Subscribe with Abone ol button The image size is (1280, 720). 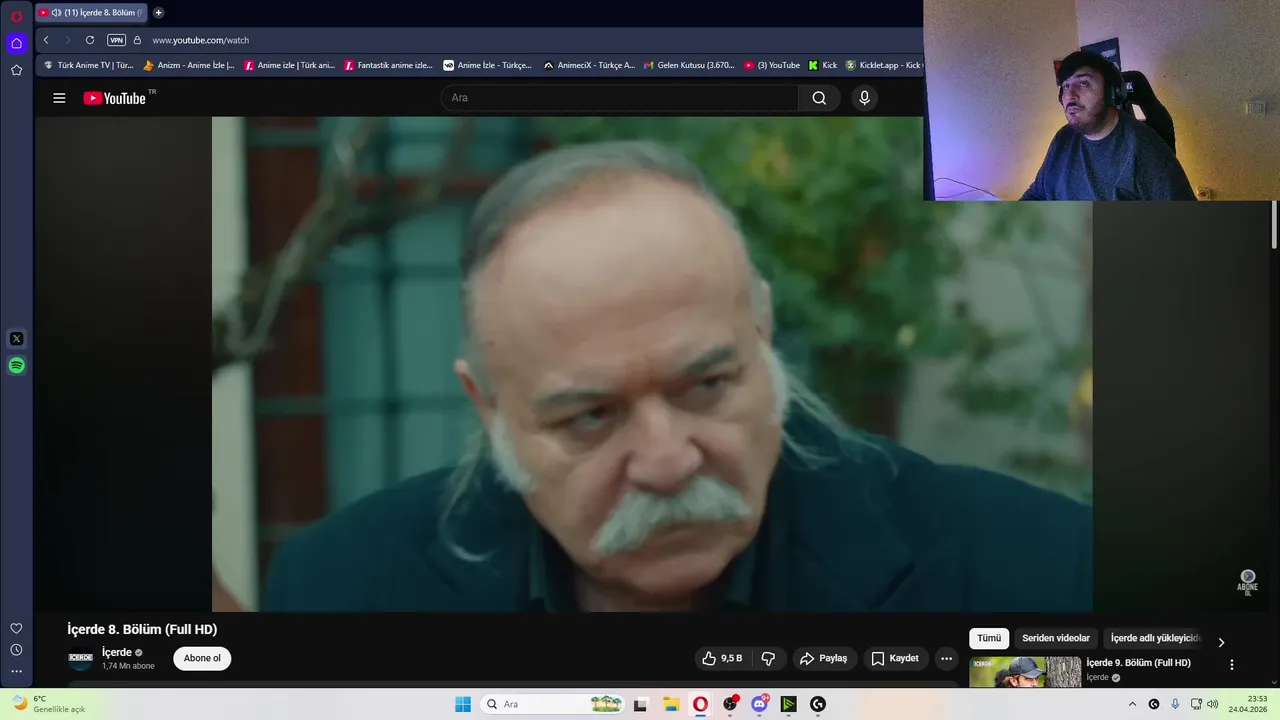point(202,658)
